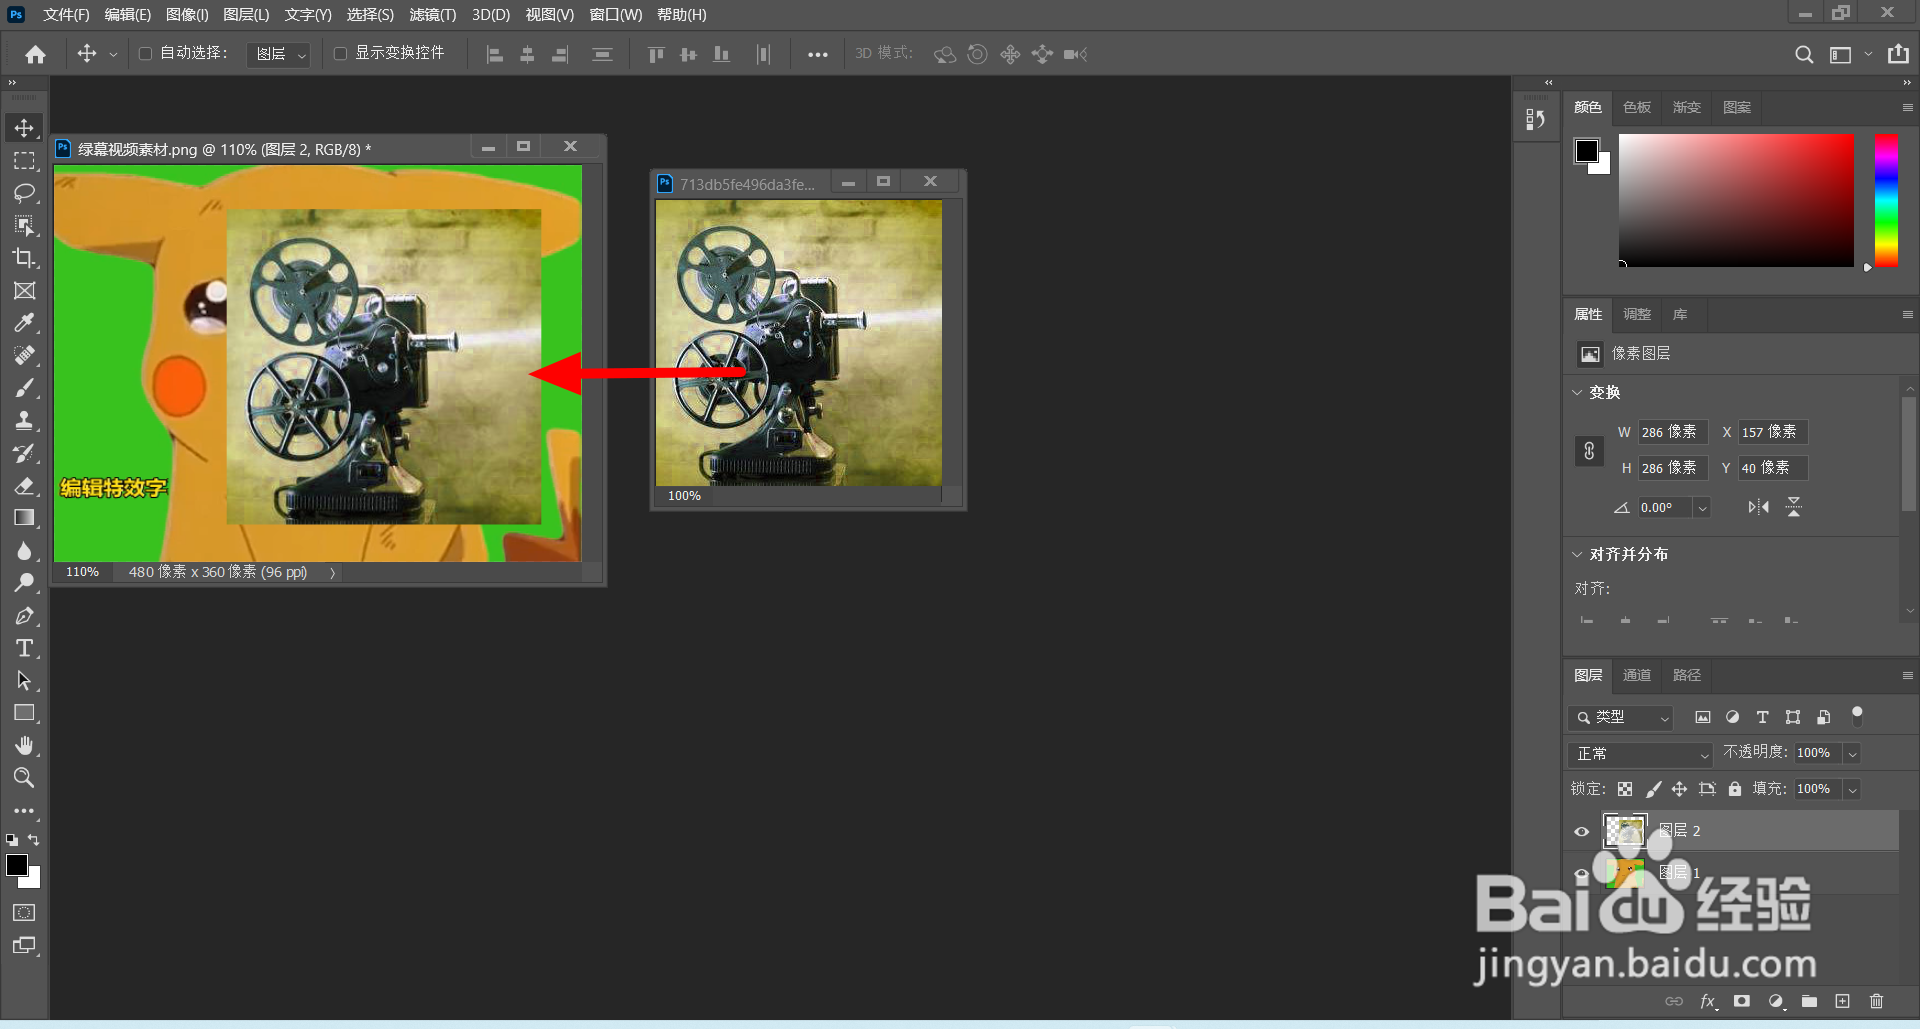Delete layer with trash icon

(x=1876, y=1001)
